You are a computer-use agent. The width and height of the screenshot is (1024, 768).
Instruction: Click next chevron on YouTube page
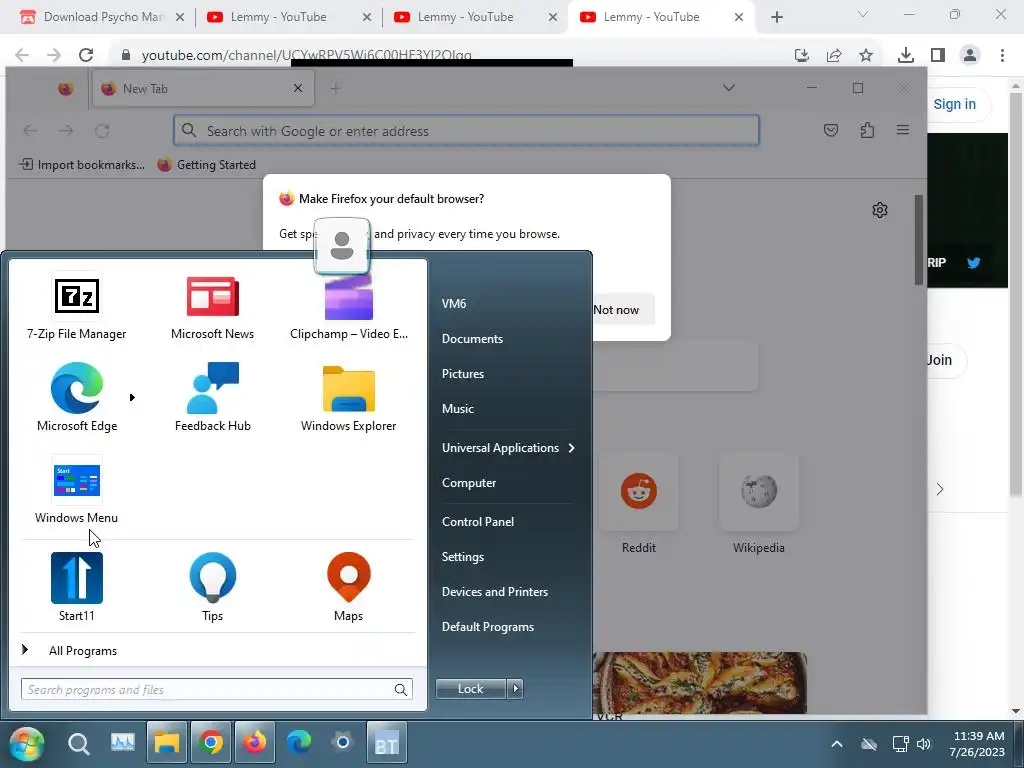[x=940, y=489]
